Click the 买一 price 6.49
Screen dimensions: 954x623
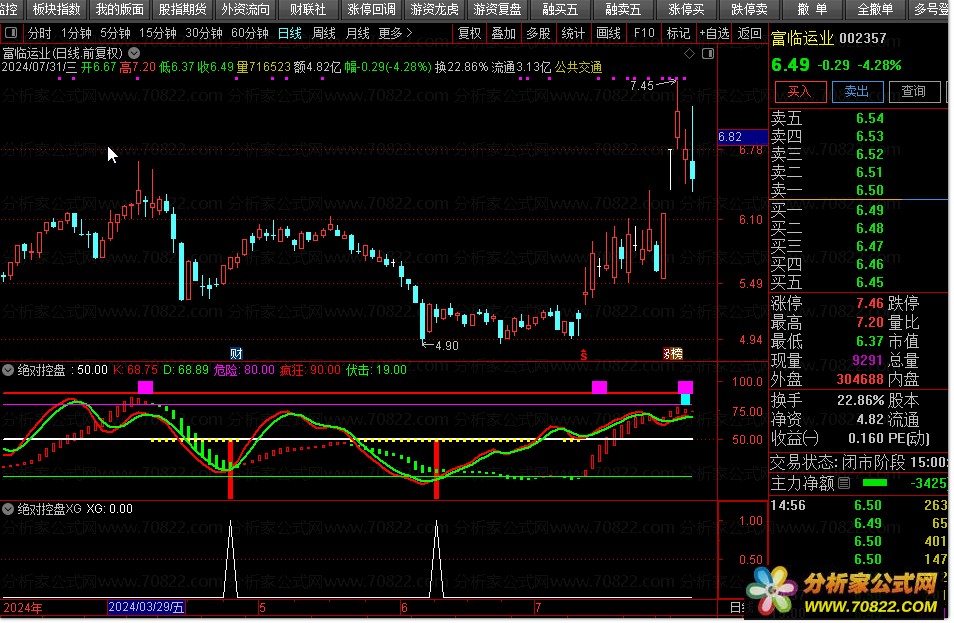pos(869,211)
